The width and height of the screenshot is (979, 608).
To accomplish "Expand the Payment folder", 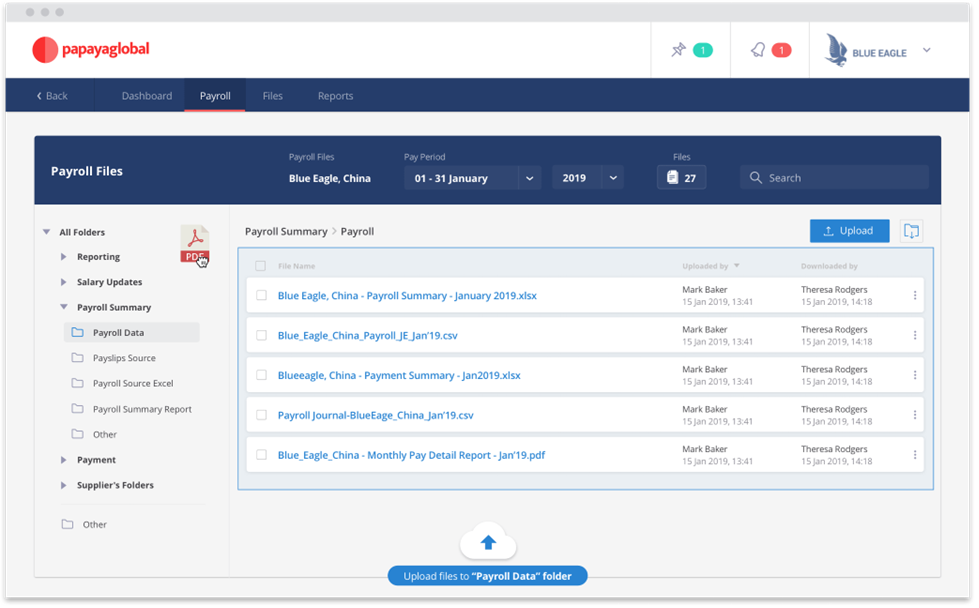I will 63,459.
